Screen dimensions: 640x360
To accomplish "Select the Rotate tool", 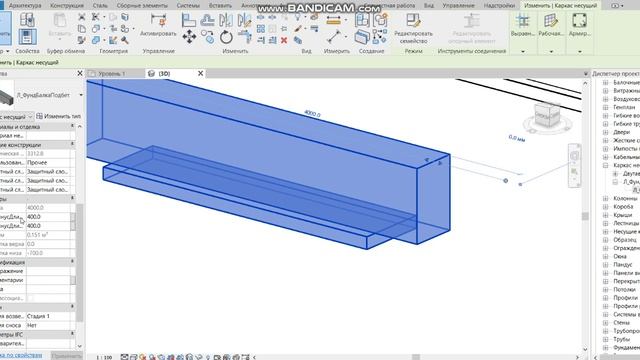I will coord(226,37).
